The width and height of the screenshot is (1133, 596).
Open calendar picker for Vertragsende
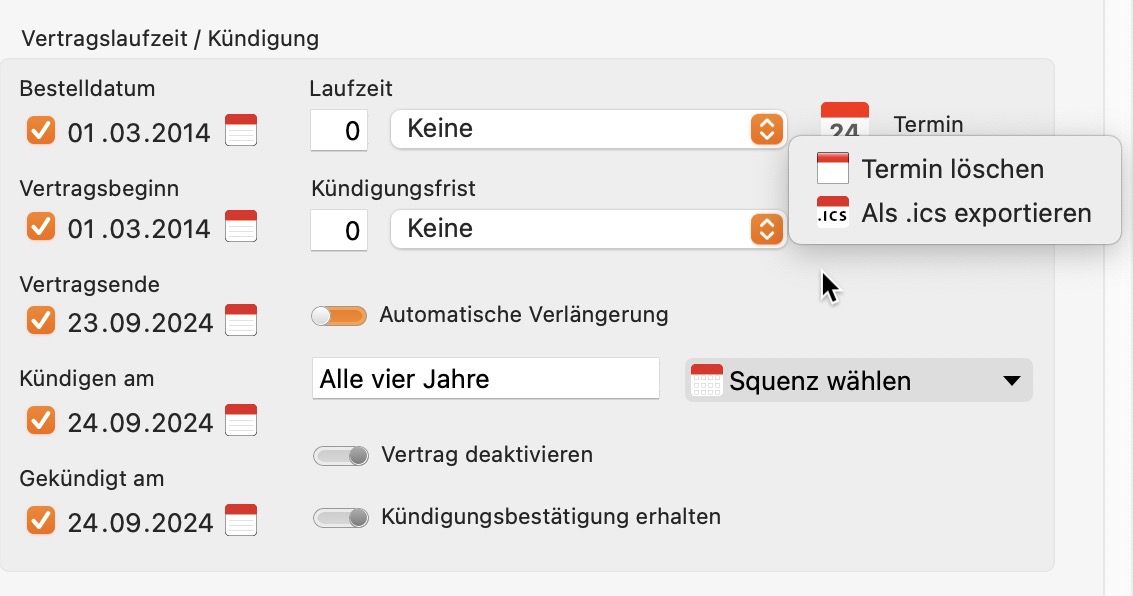[x=241, y=320]
